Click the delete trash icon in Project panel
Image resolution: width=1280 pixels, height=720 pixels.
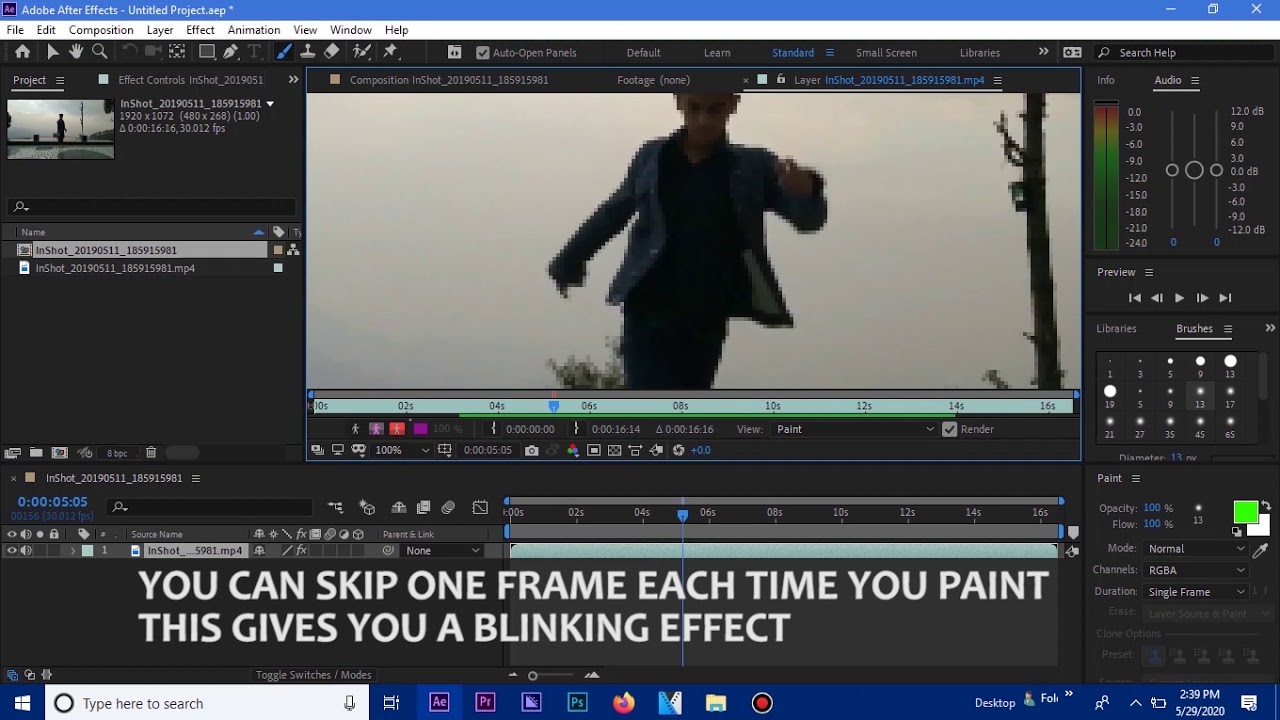coord(151,453)
